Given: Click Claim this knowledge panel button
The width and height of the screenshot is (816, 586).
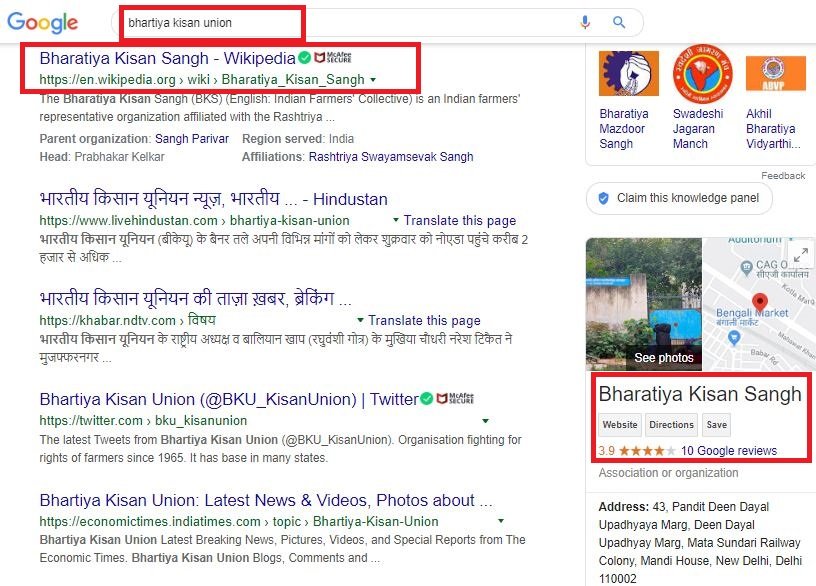Looking at the screenshot, I should point(679,198).
